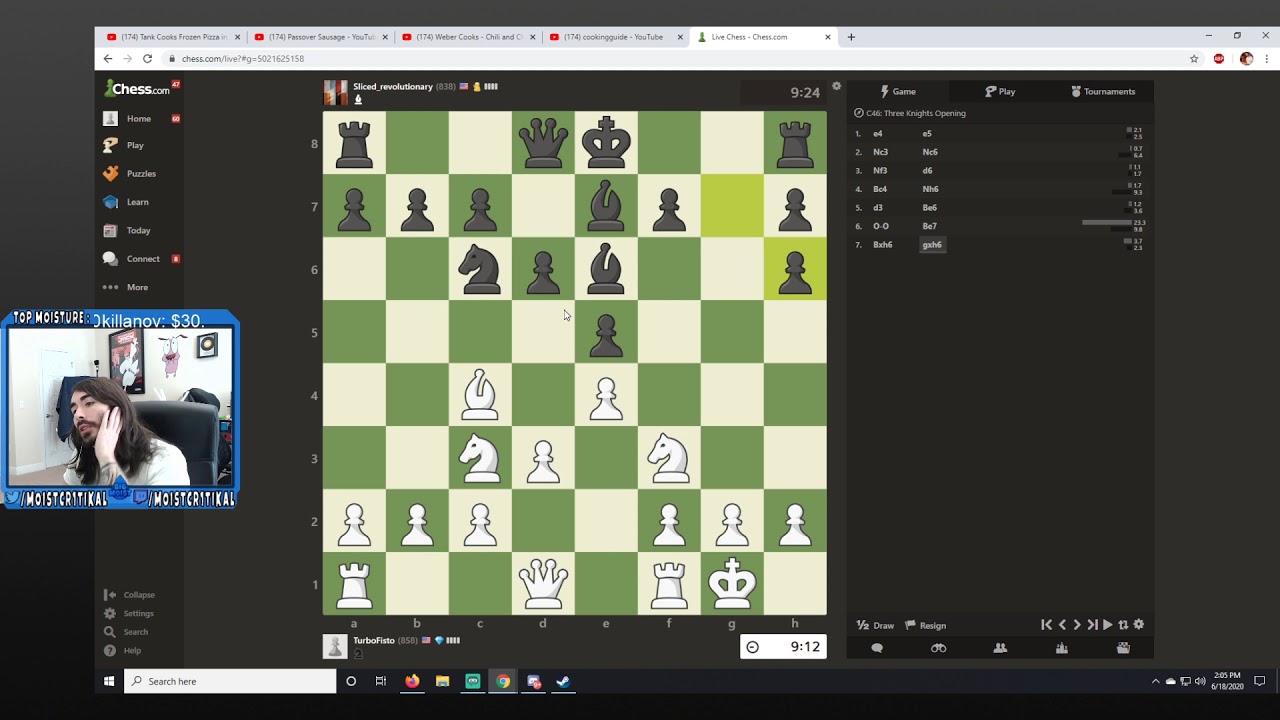This screenshot has height=720, width=1280.
Task: Go back in the browser
Action: click(108, 59)
